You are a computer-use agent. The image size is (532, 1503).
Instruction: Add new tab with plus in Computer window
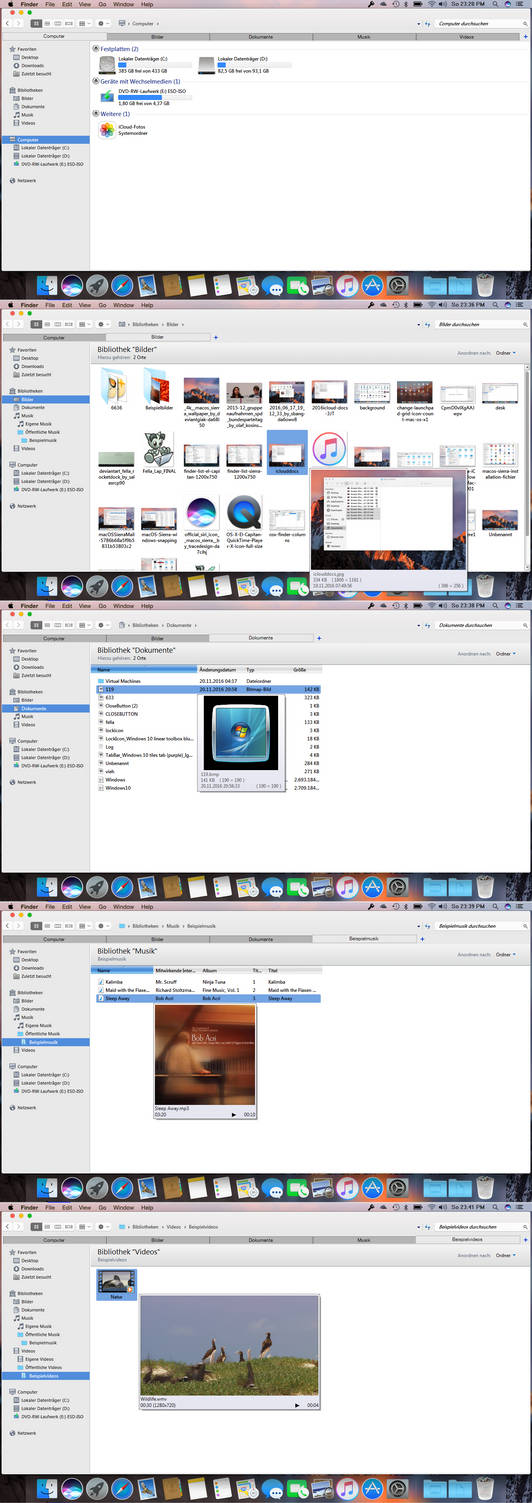(526, 36)
